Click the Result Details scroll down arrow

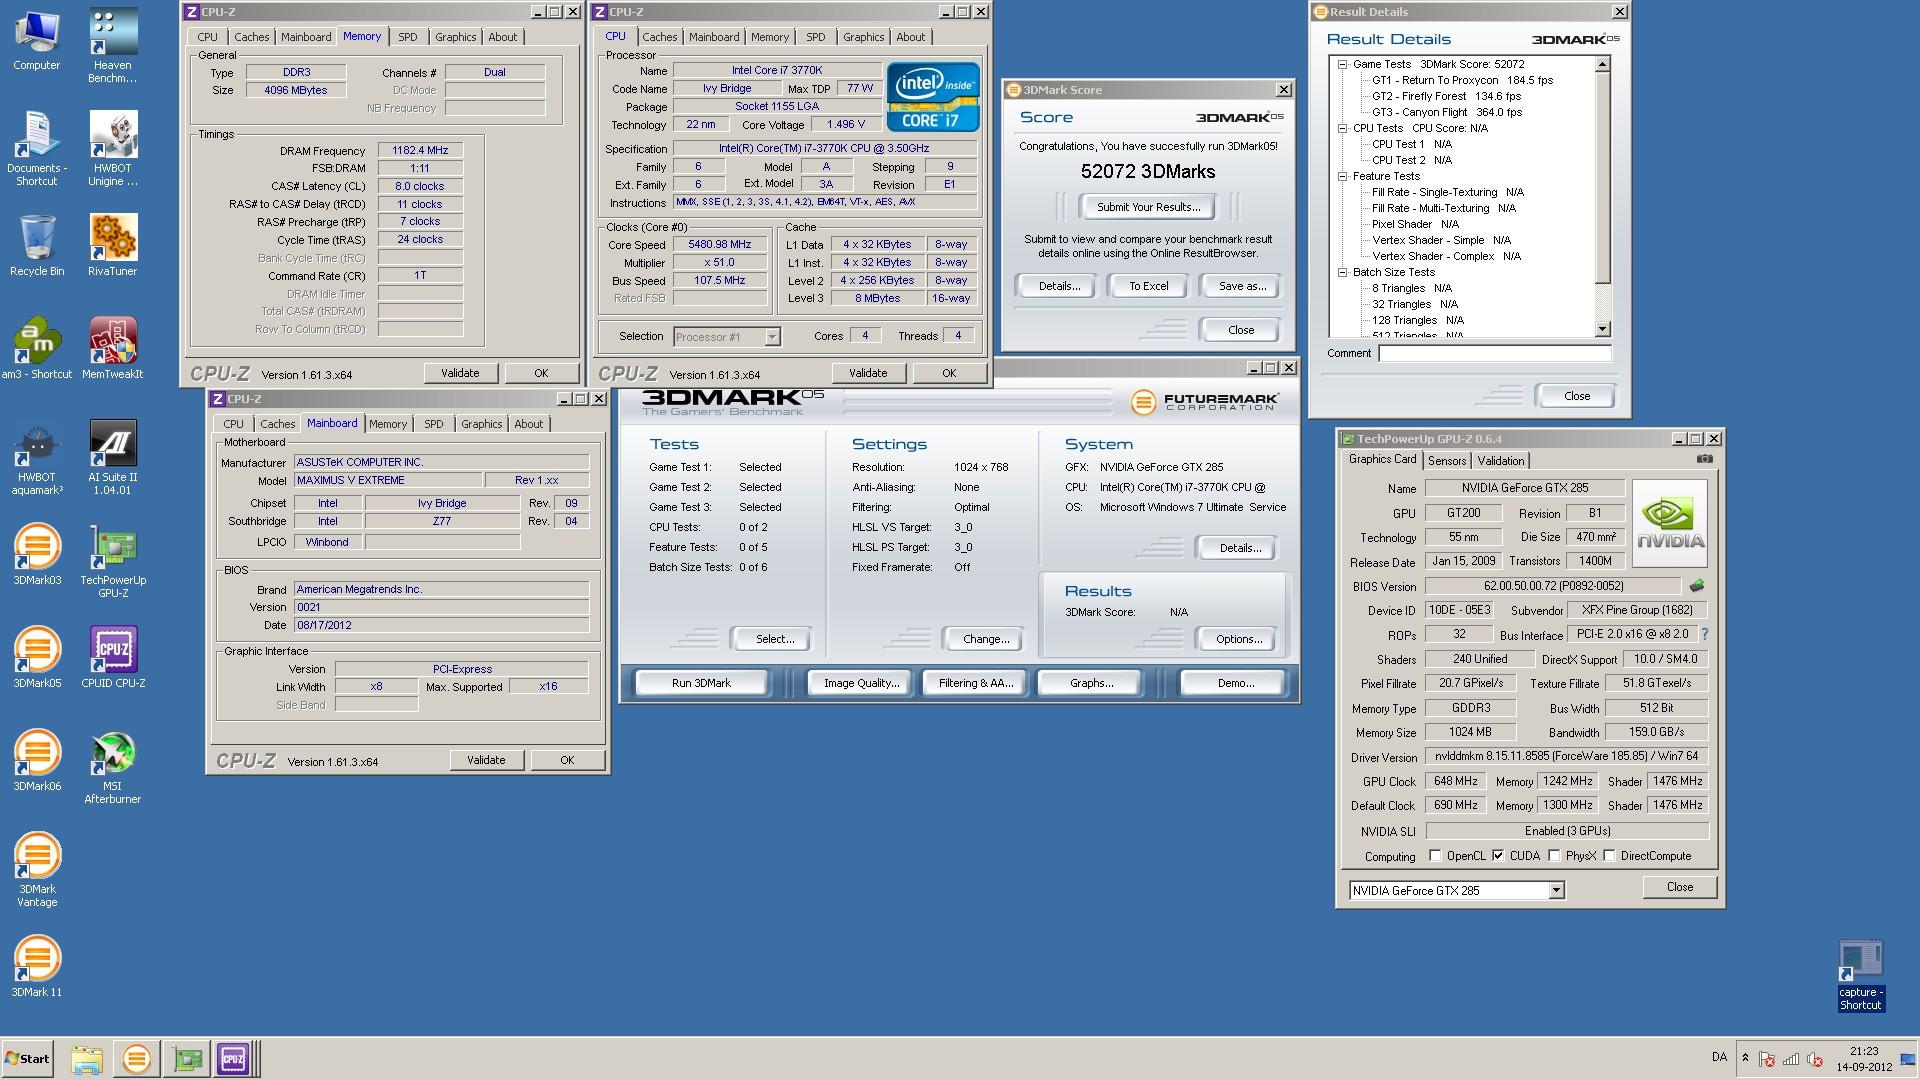pos(1602,329)
